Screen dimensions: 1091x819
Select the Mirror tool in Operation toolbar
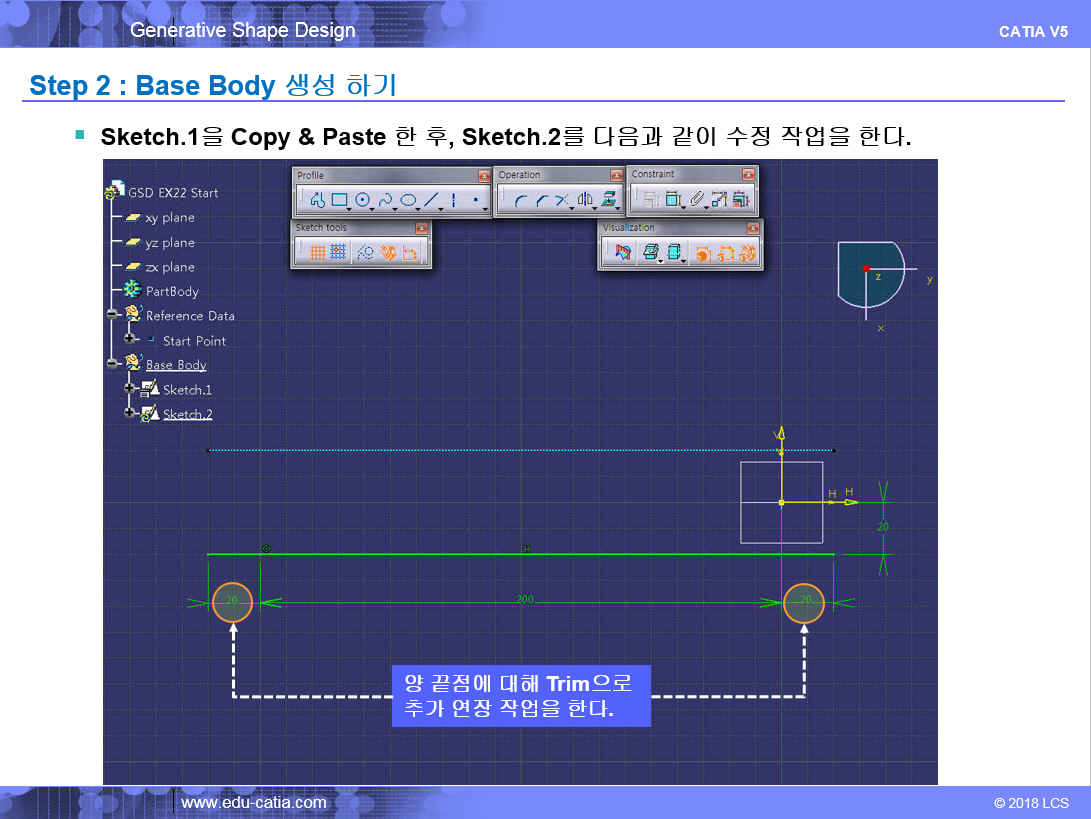click(x=585, y=201)
